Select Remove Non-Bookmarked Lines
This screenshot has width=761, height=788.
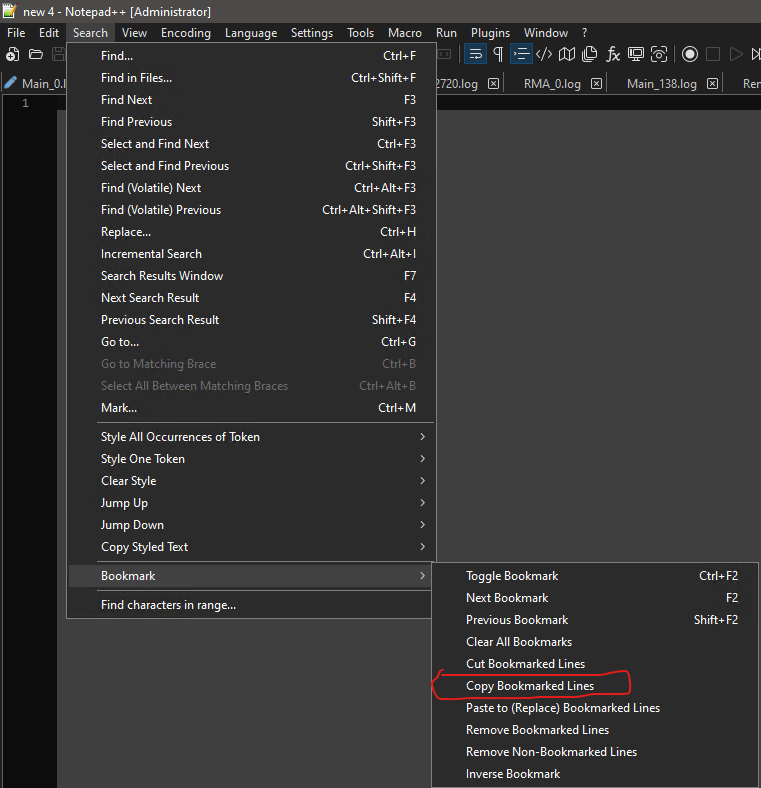[595, 752]
